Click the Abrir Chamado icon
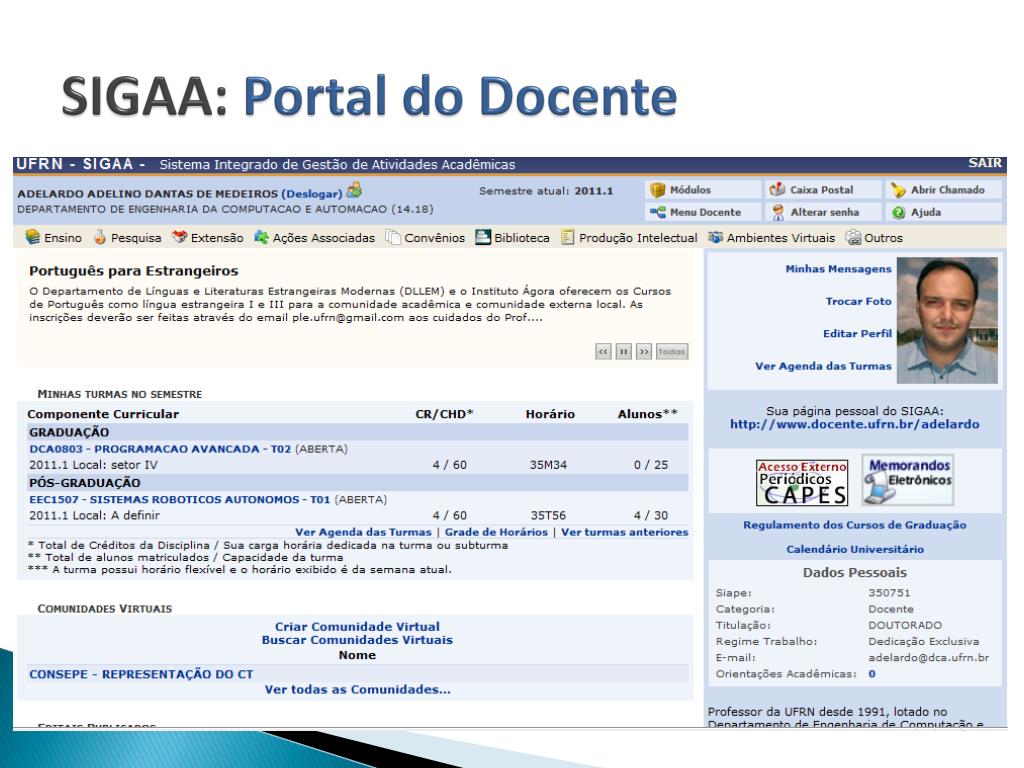The width and height of the screenshot is (1024, 768). click(x=899, y=190)
